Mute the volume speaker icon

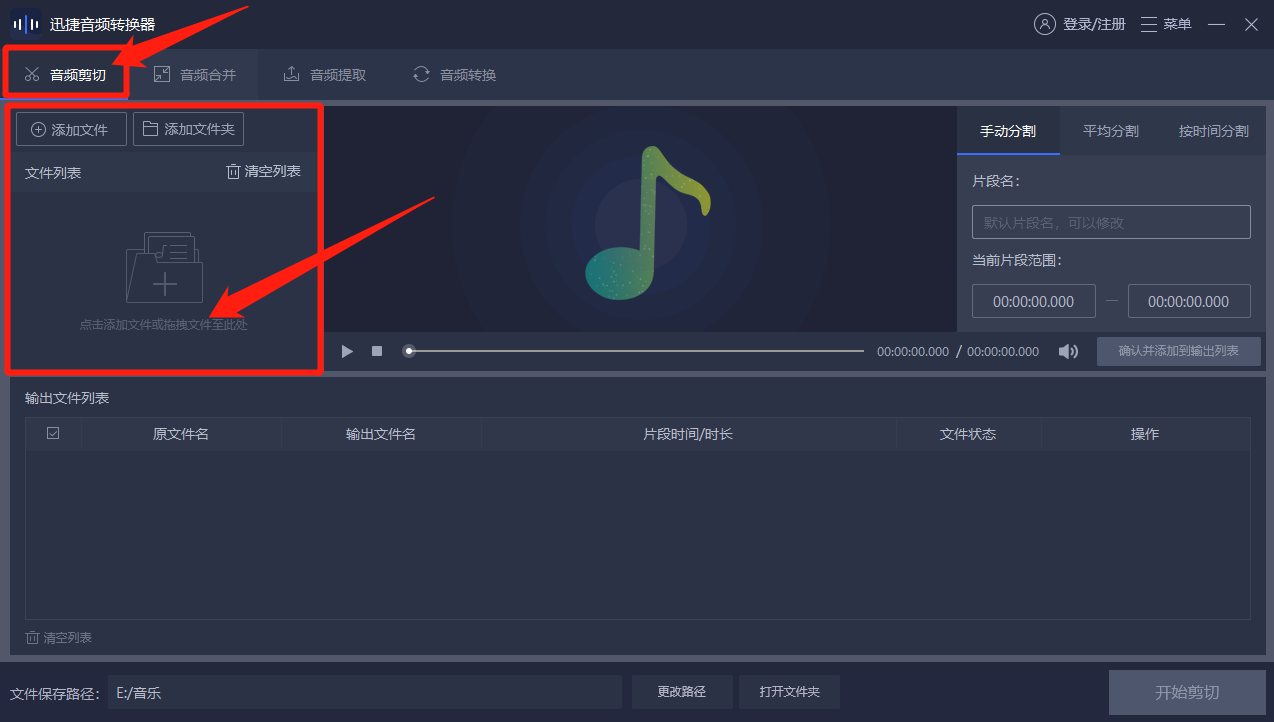[x=1068, y=351]
